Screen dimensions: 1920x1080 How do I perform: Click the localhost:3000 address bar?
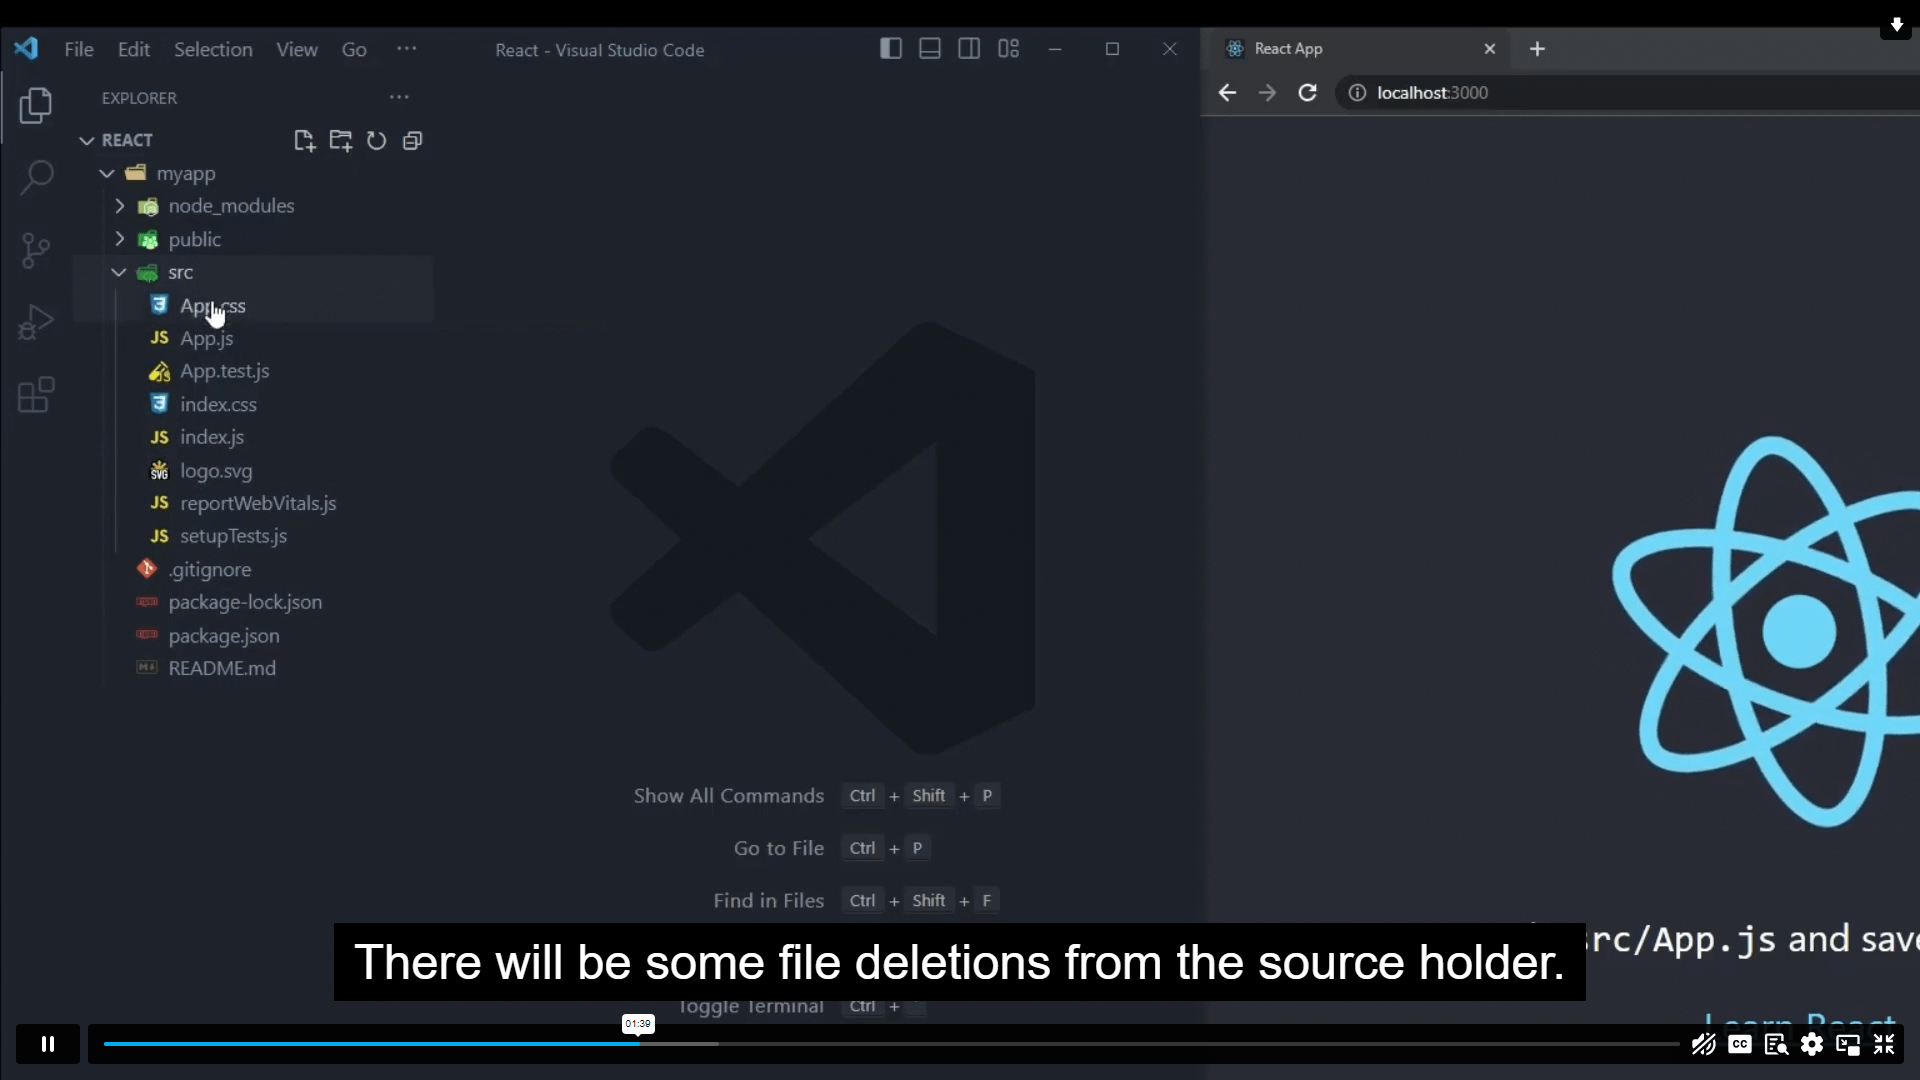click(1432, 92)
